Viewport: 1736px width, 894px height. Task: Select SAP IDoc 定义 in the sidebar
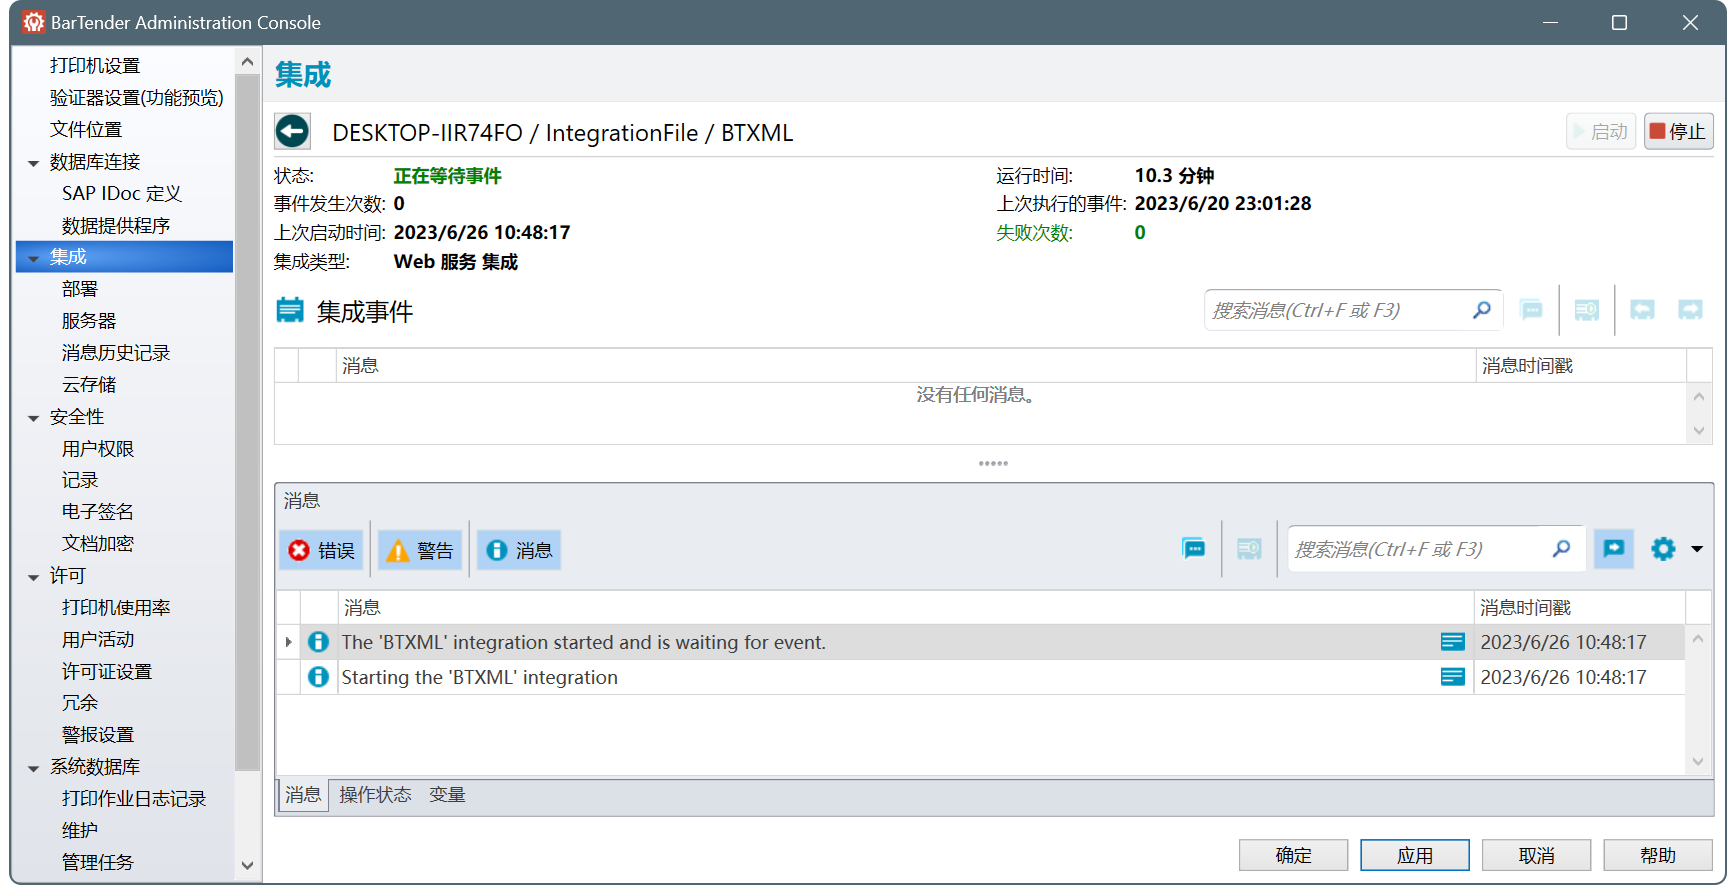tap(122, 194)
